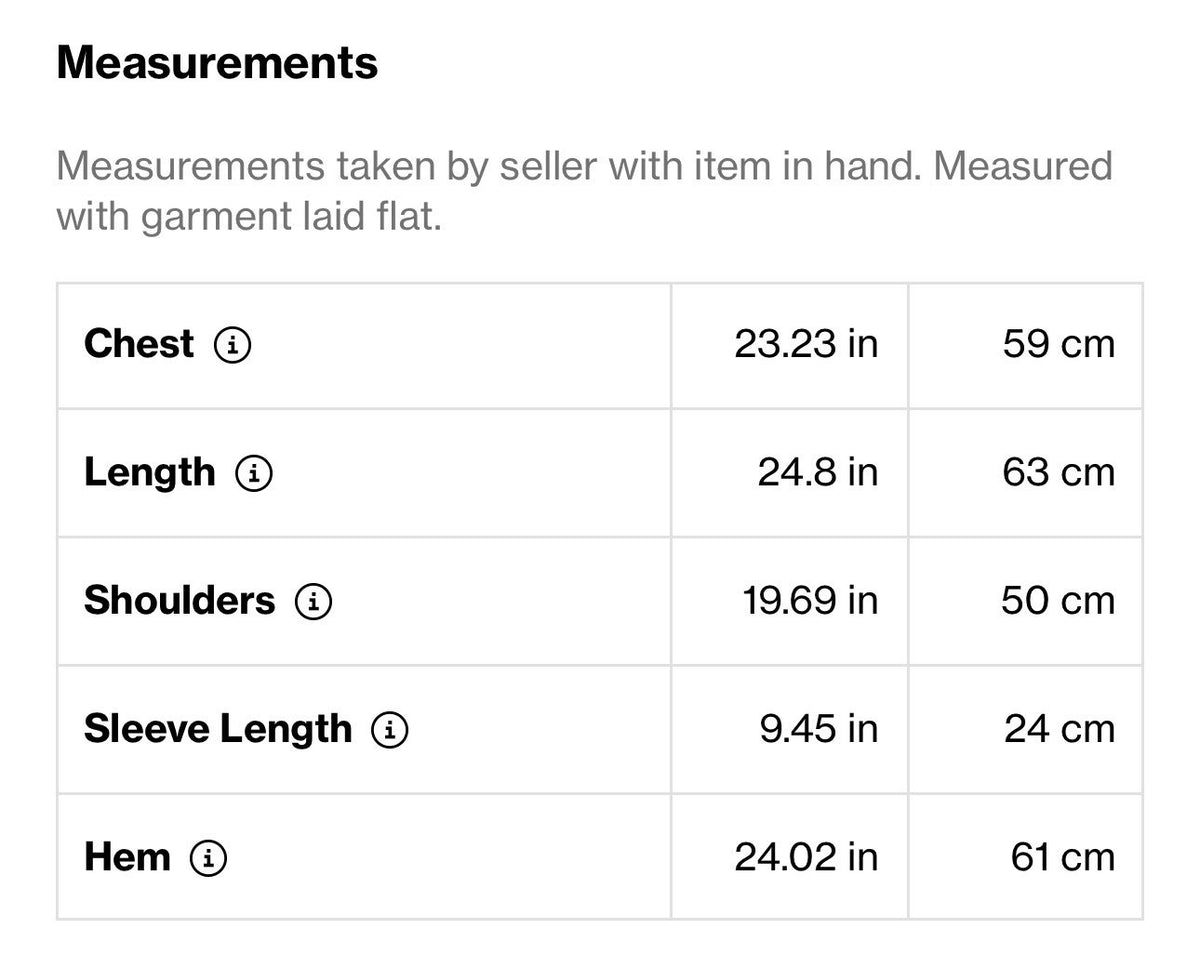Select the Shoulders row label
Screen dimensions: 1200x968
pos(179,601)
